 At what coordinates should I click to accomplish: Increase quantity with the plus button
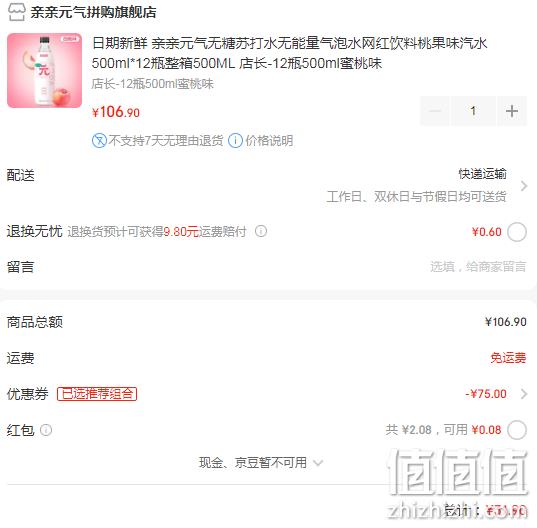[512, 111]
